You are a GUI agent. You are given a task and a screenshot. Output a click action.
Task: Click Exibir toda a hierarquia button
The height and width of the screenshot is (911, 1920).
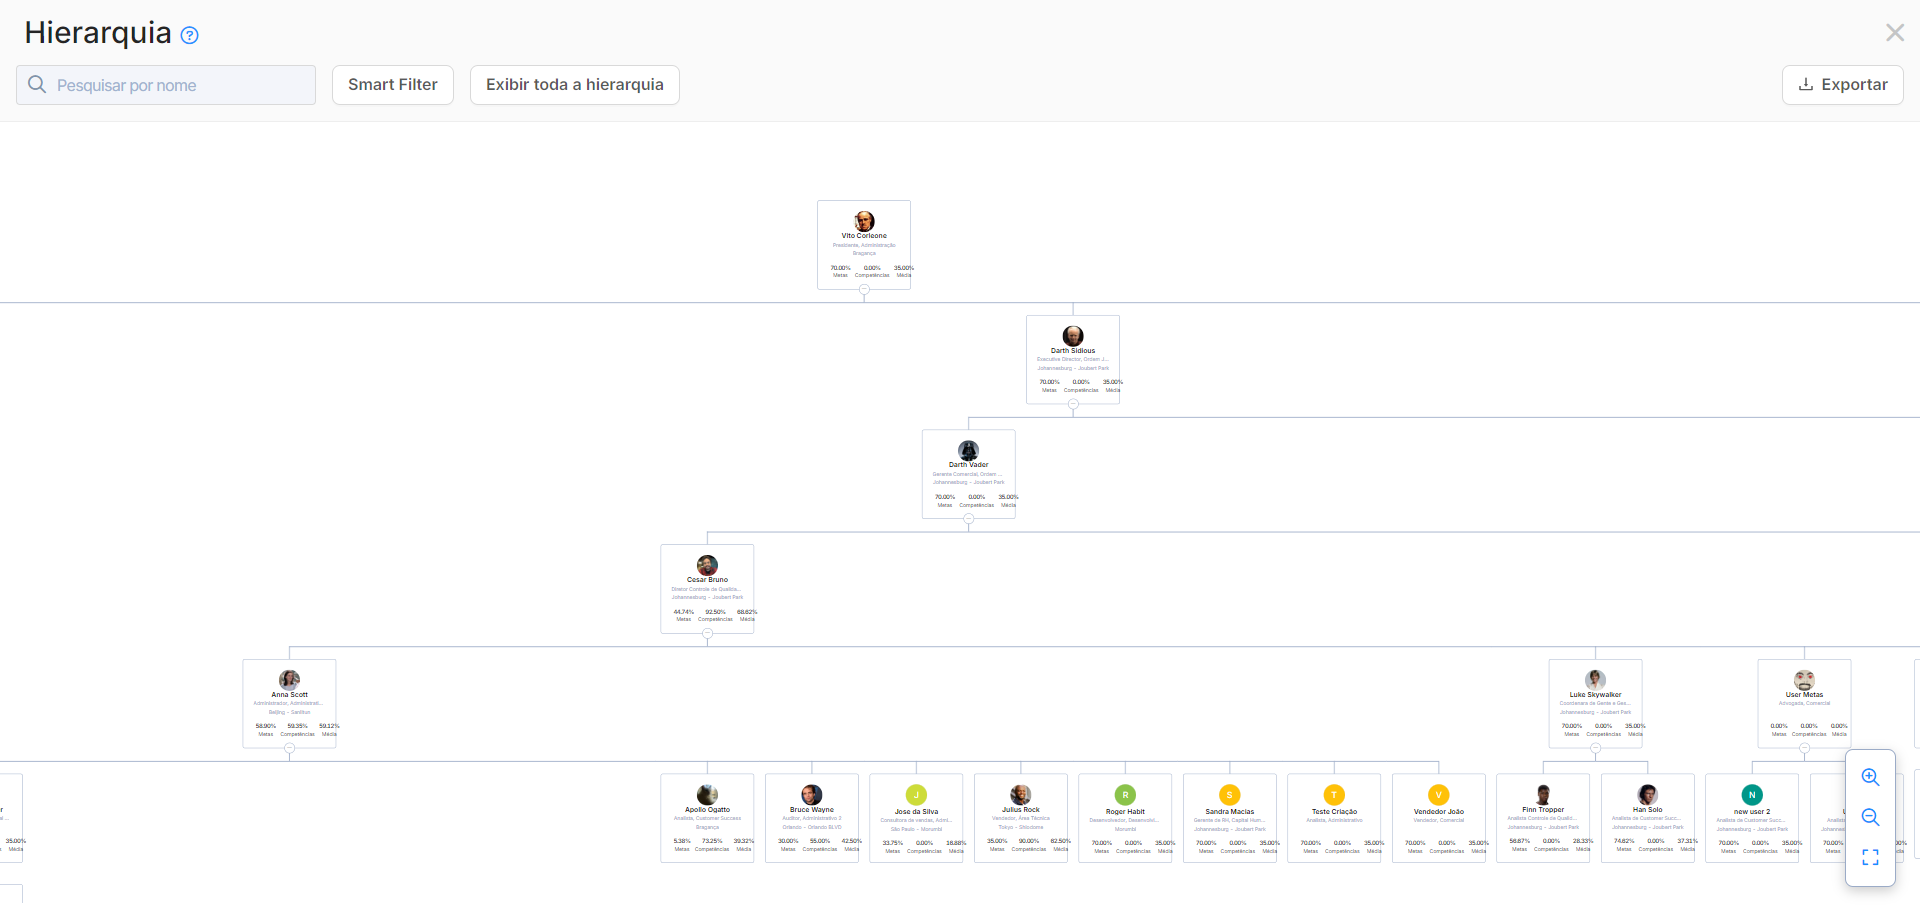575,85
